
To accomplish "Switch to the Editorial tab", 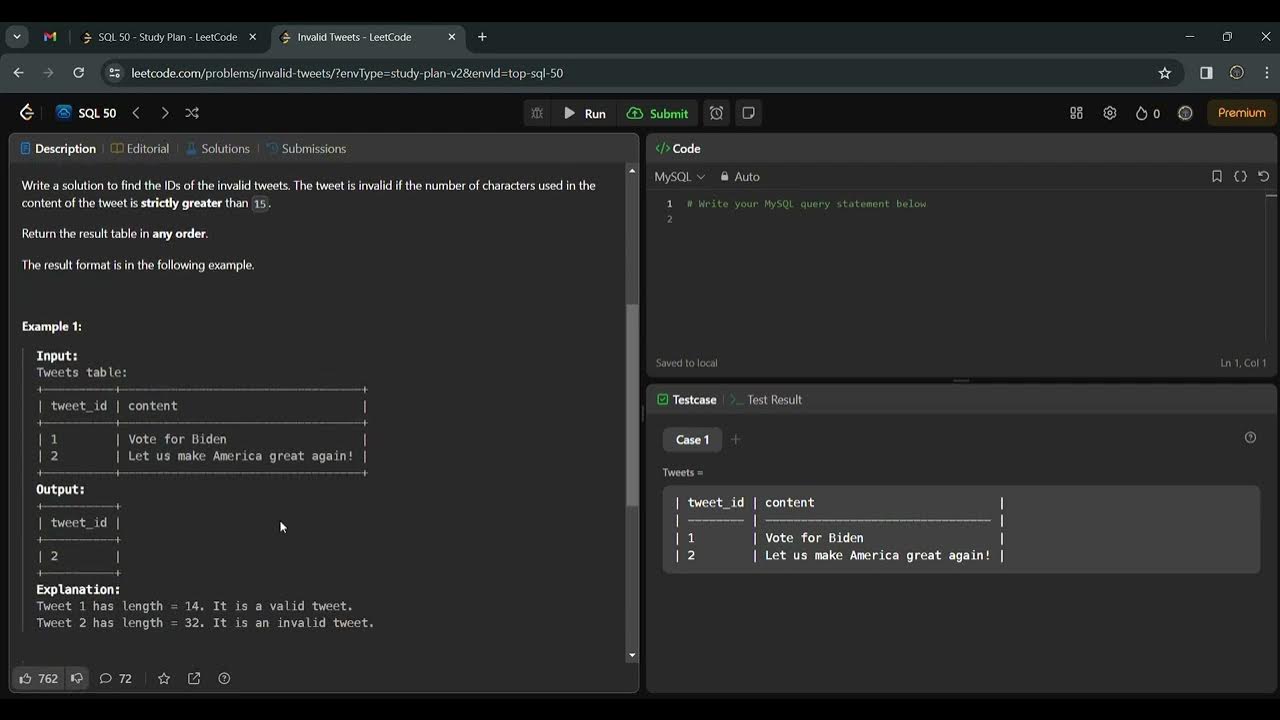I will pos(140,148).
